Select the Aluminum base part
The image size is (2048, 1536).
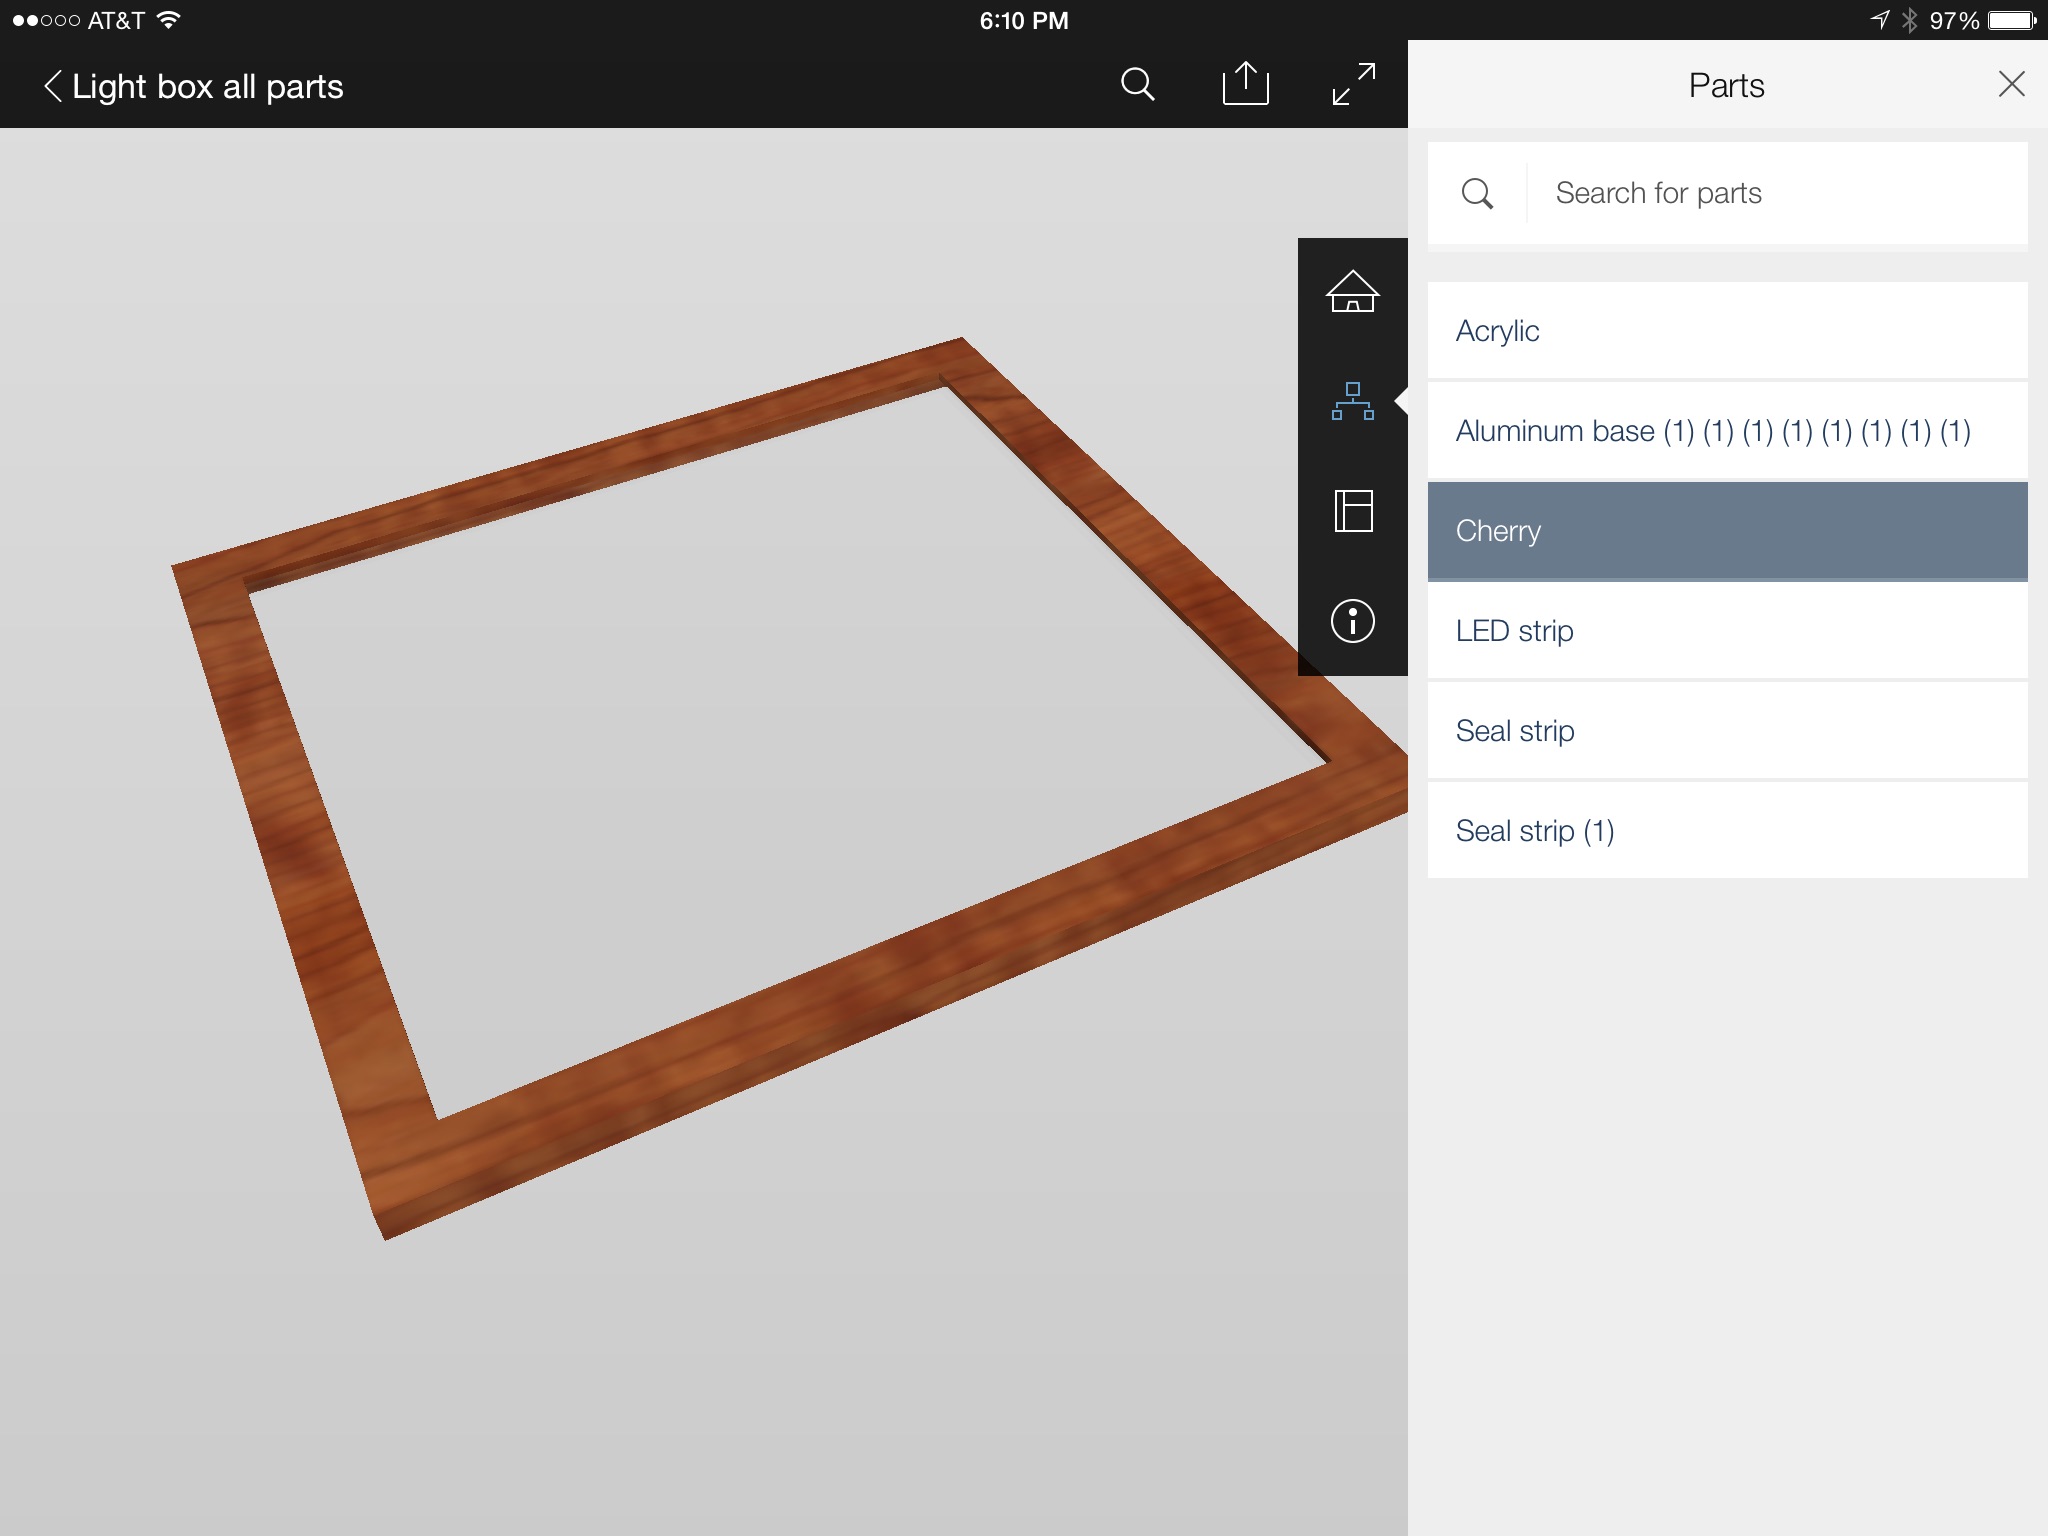coord(1727,431)
